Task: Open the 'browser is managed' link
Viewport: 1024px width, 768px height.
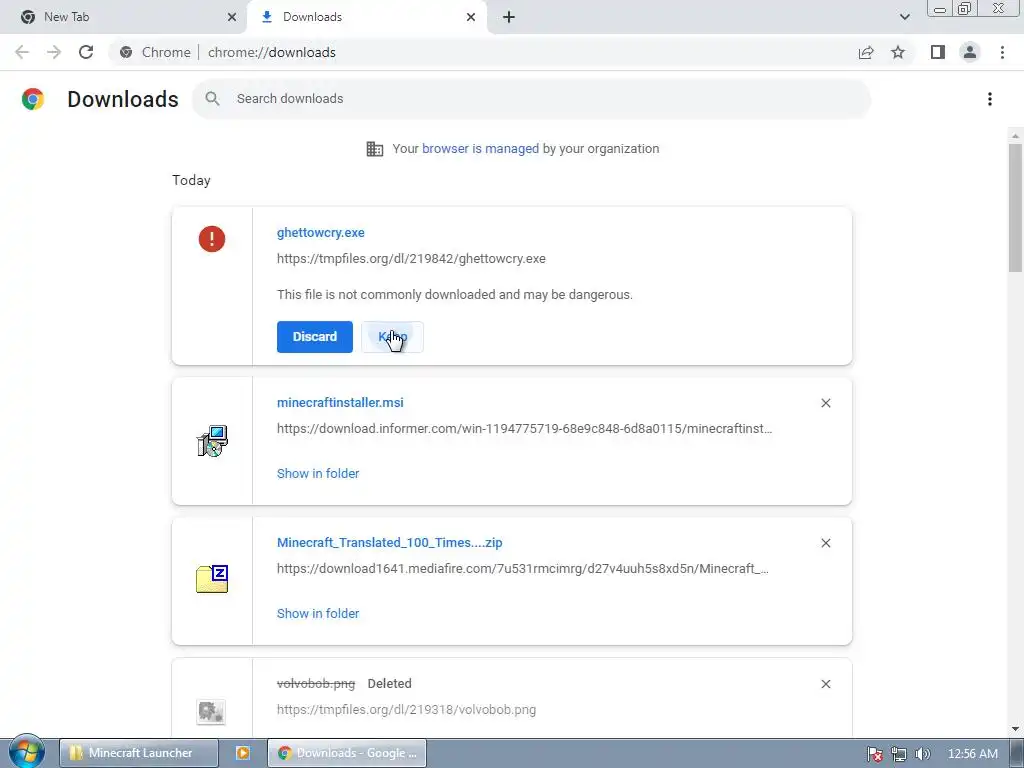Action: [x=481, y=148]
